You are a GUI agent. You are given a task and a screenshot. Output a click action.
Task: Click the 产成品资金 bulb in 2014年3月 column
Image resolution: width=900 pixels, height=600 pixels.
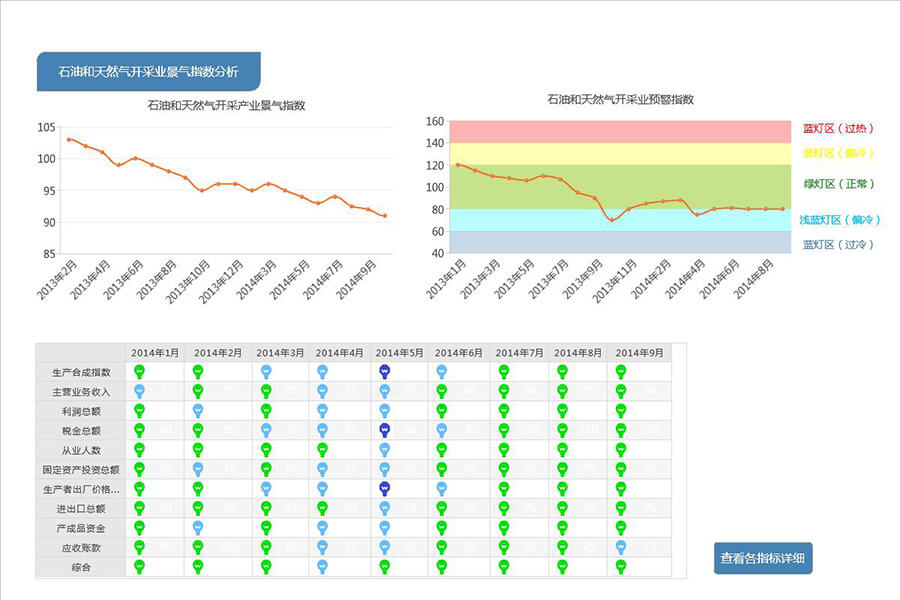pos(266,528)
